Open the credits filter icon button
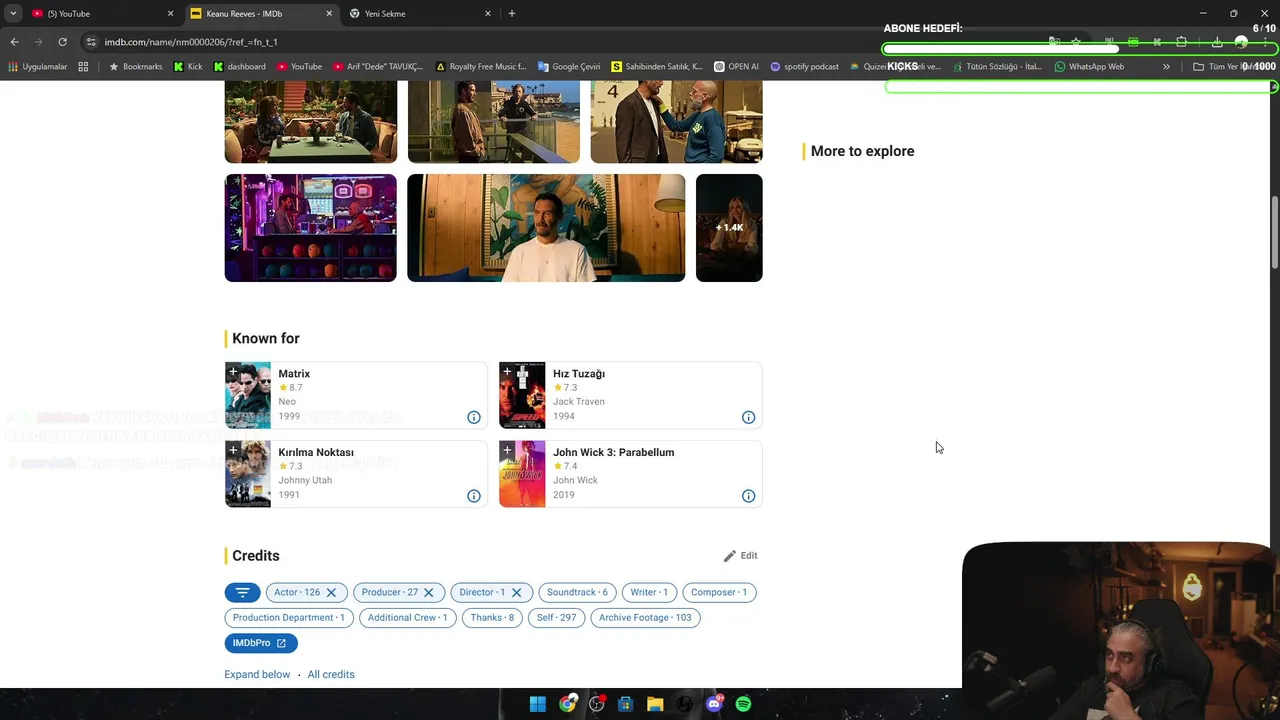1280x720 pixels. pos(242,593)
